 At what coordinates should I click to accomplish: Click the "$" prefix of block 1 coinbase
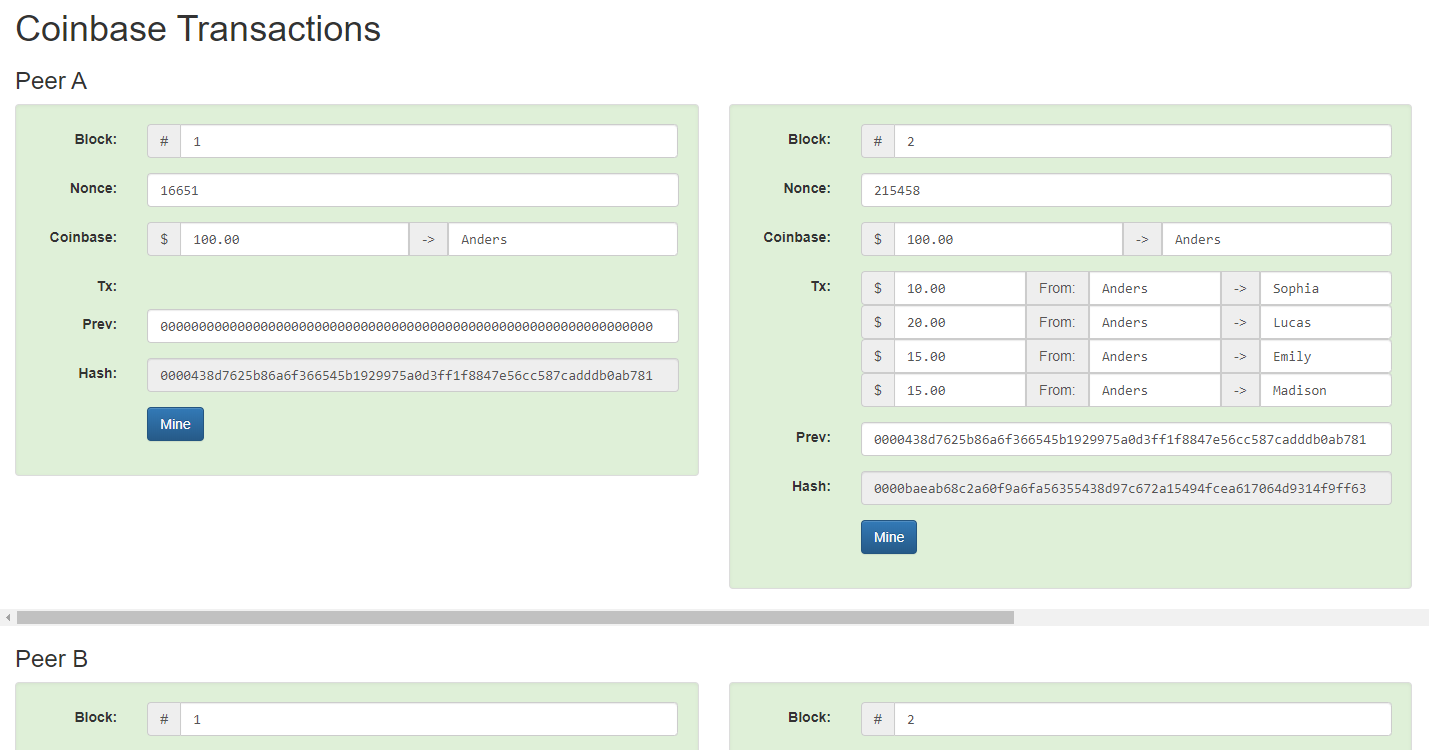click(x=164, y=239)
